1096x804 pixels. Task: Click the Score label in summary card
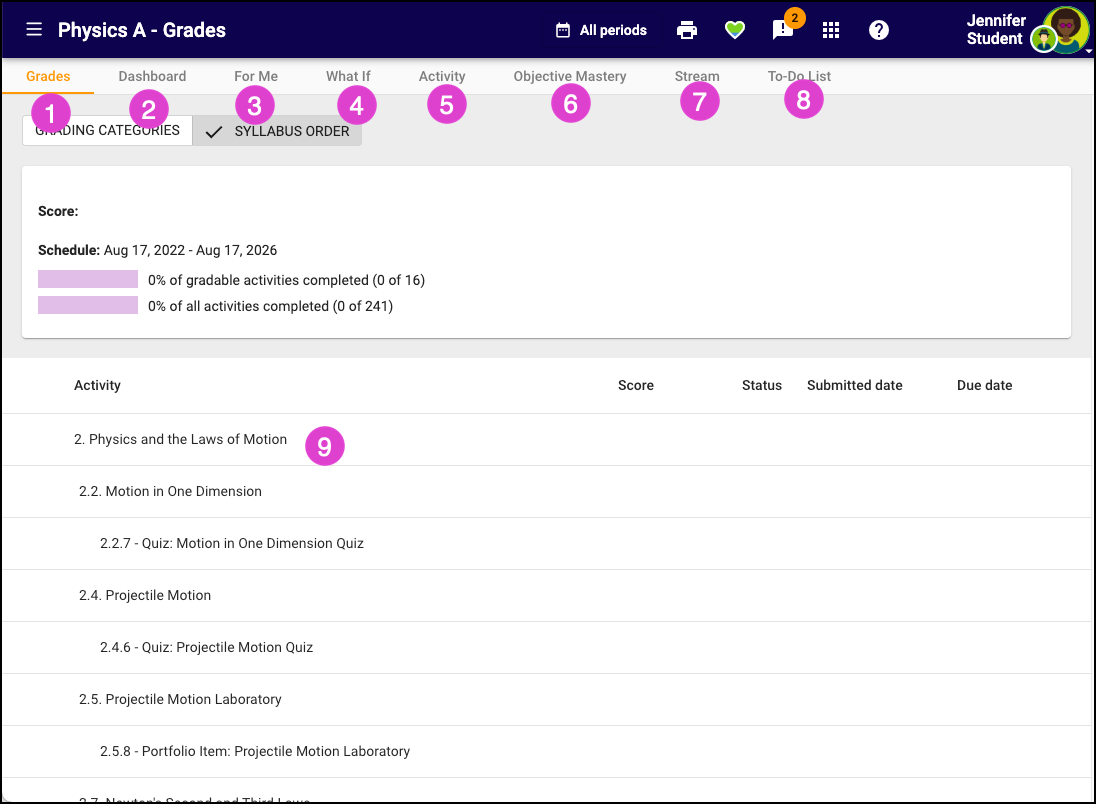(58, 211)
